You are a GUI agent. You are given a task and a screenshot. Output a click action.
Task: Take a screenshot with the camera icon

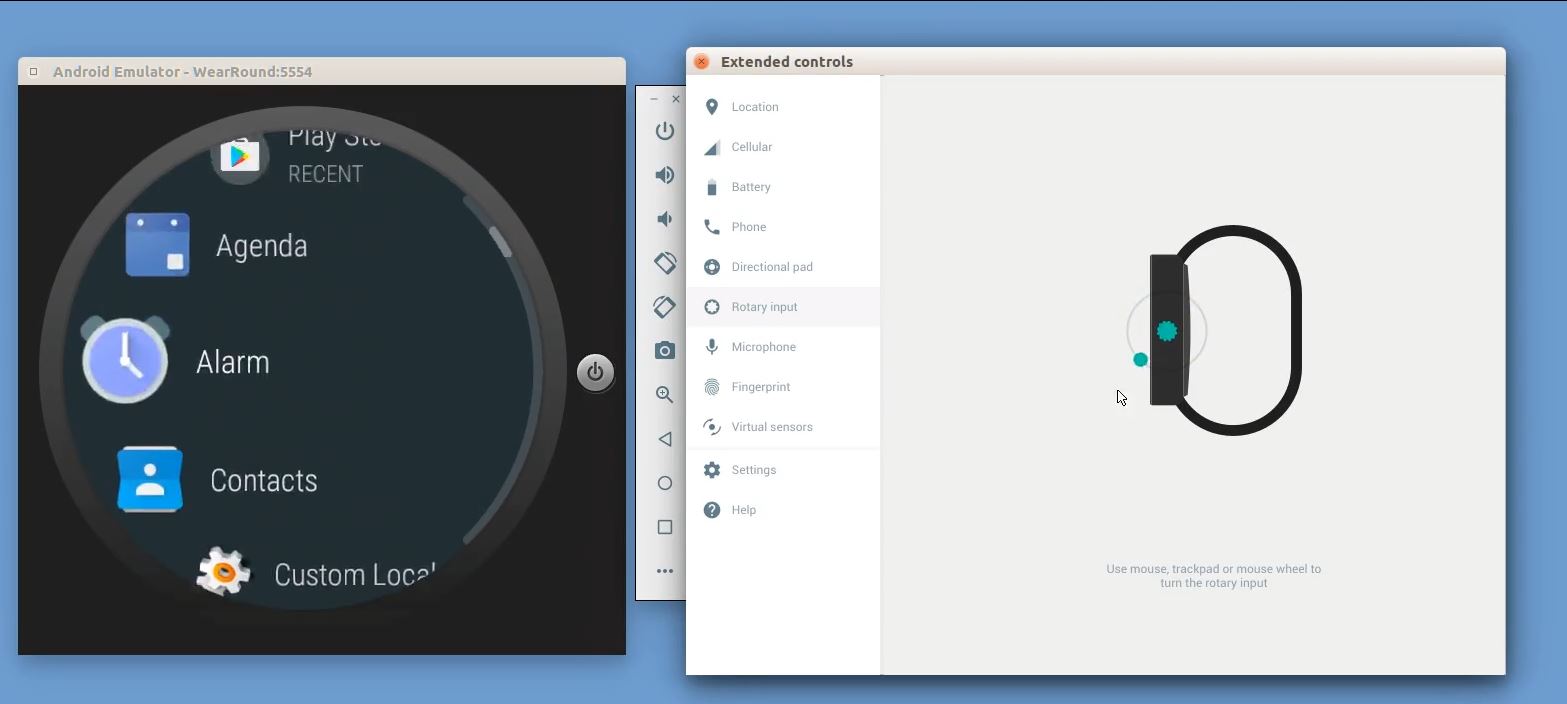[x=664, y=350]
